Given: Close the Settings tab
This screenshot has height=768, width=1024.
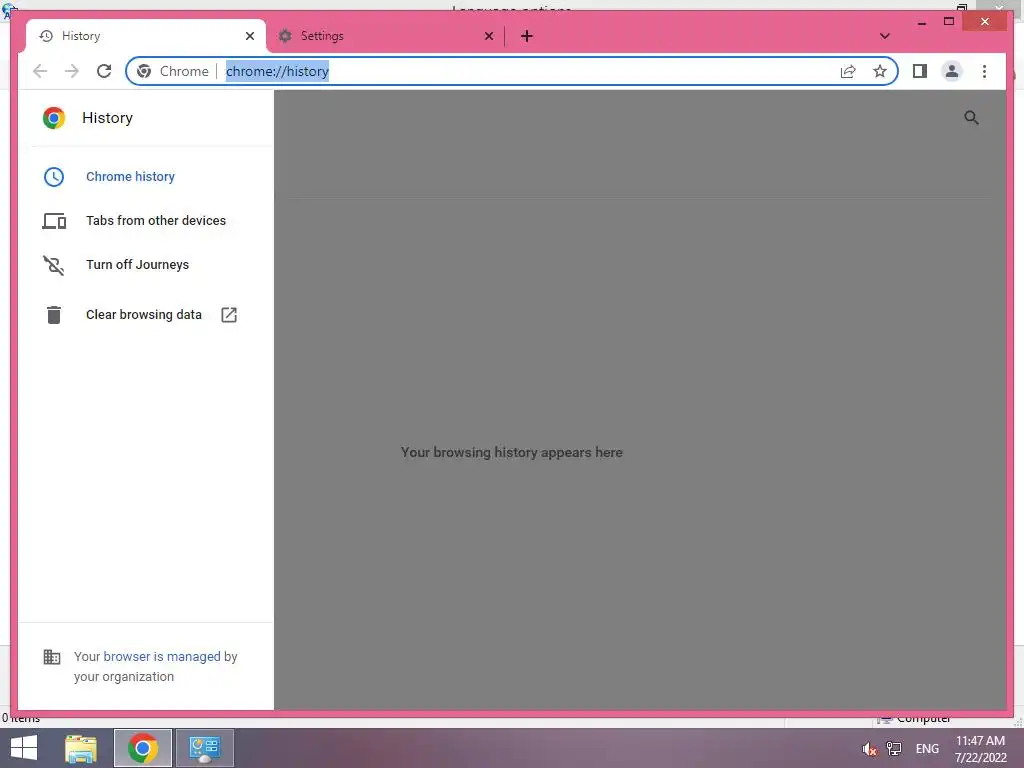Looking at the screenshot, I should (x=488, y=36).
